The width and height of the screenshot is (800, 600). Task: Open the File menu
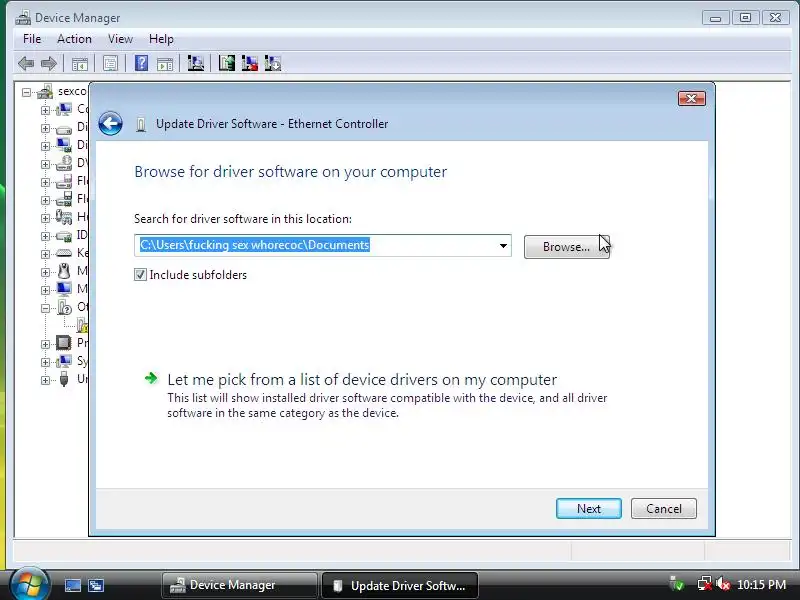tap(32, 39)
